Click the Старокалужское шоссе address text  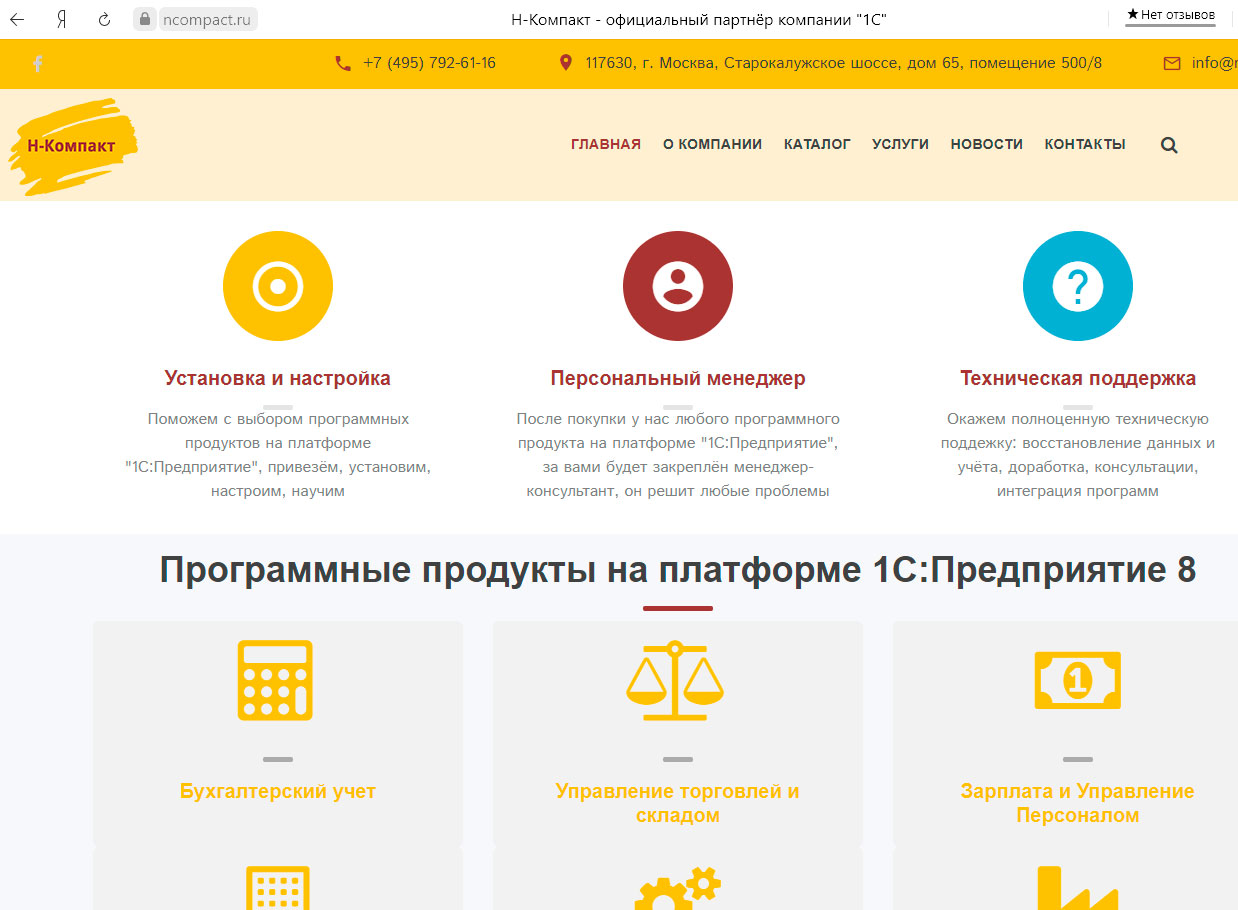click(844, 63)
